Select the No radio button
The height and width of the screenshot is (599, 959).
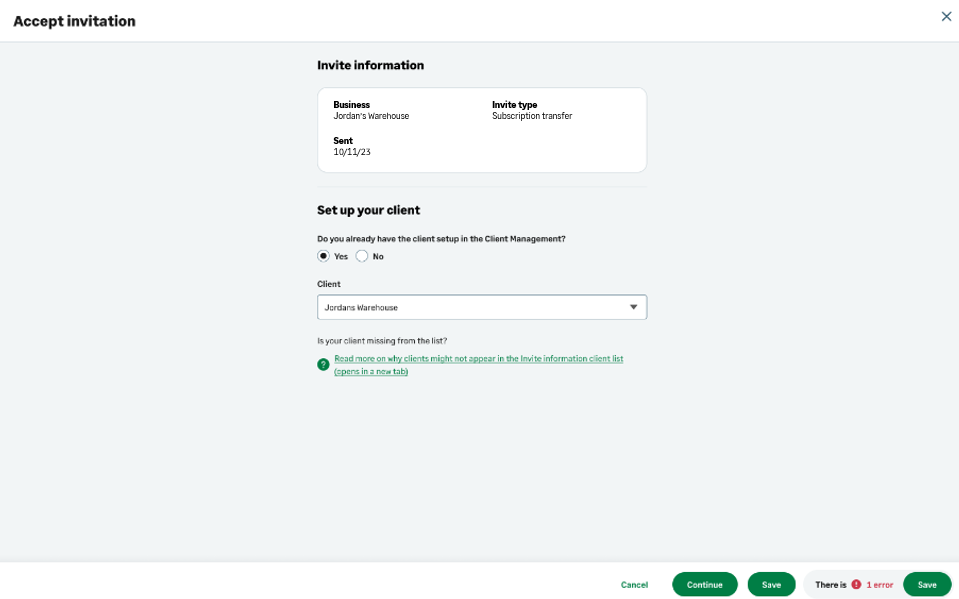pos(362,256)
